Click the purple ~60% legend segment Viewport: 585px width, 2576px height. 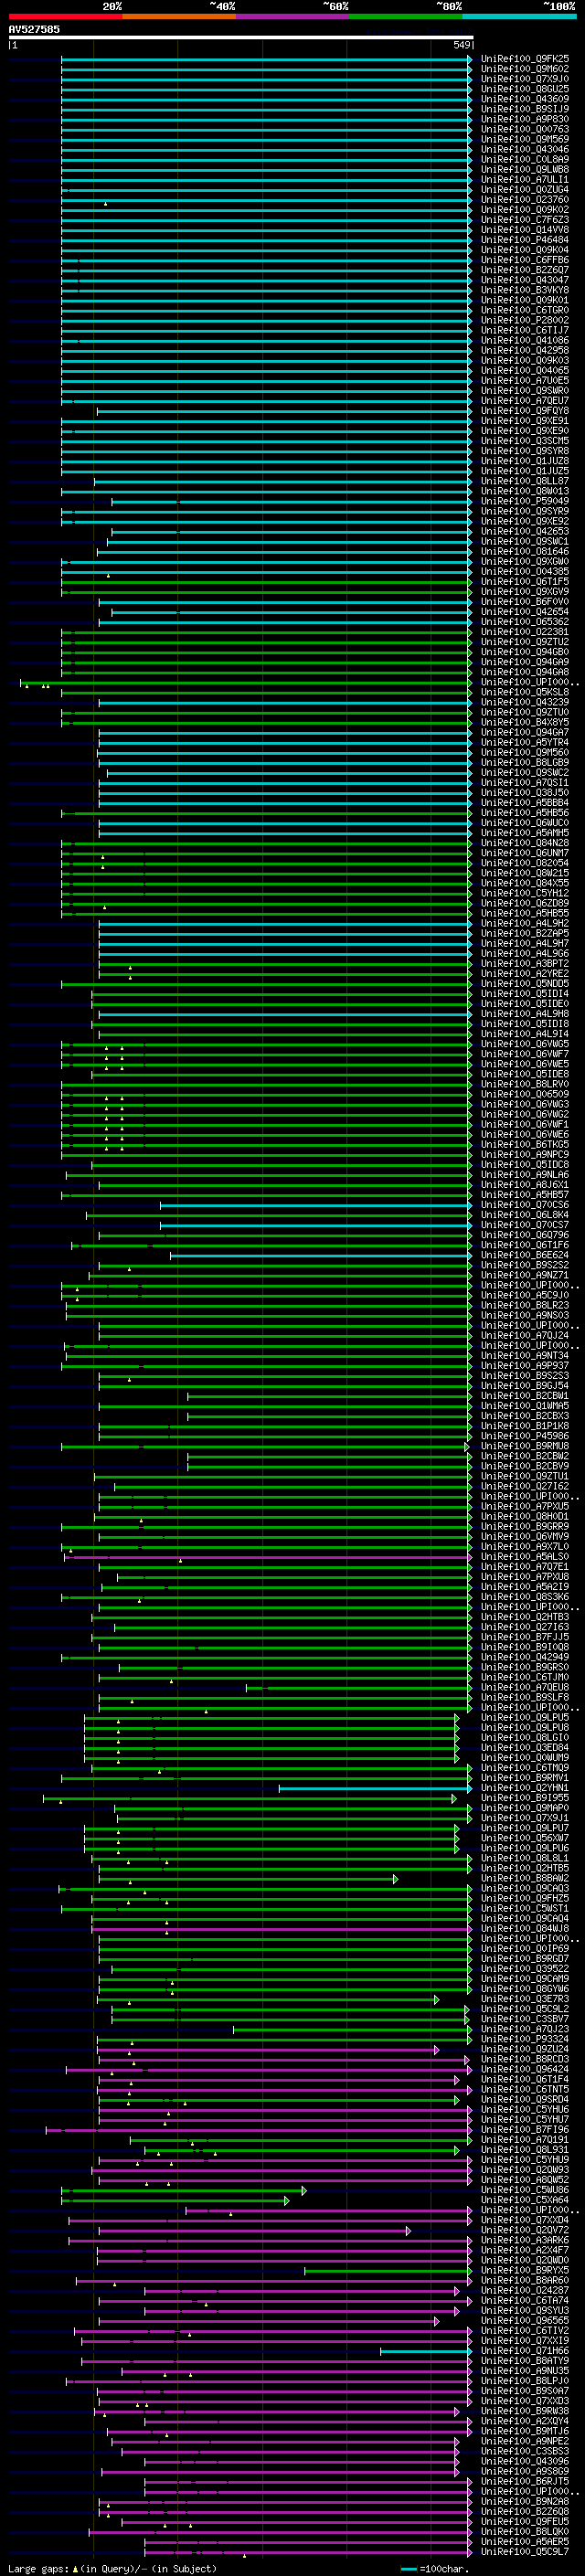click(x=293, y=16)
